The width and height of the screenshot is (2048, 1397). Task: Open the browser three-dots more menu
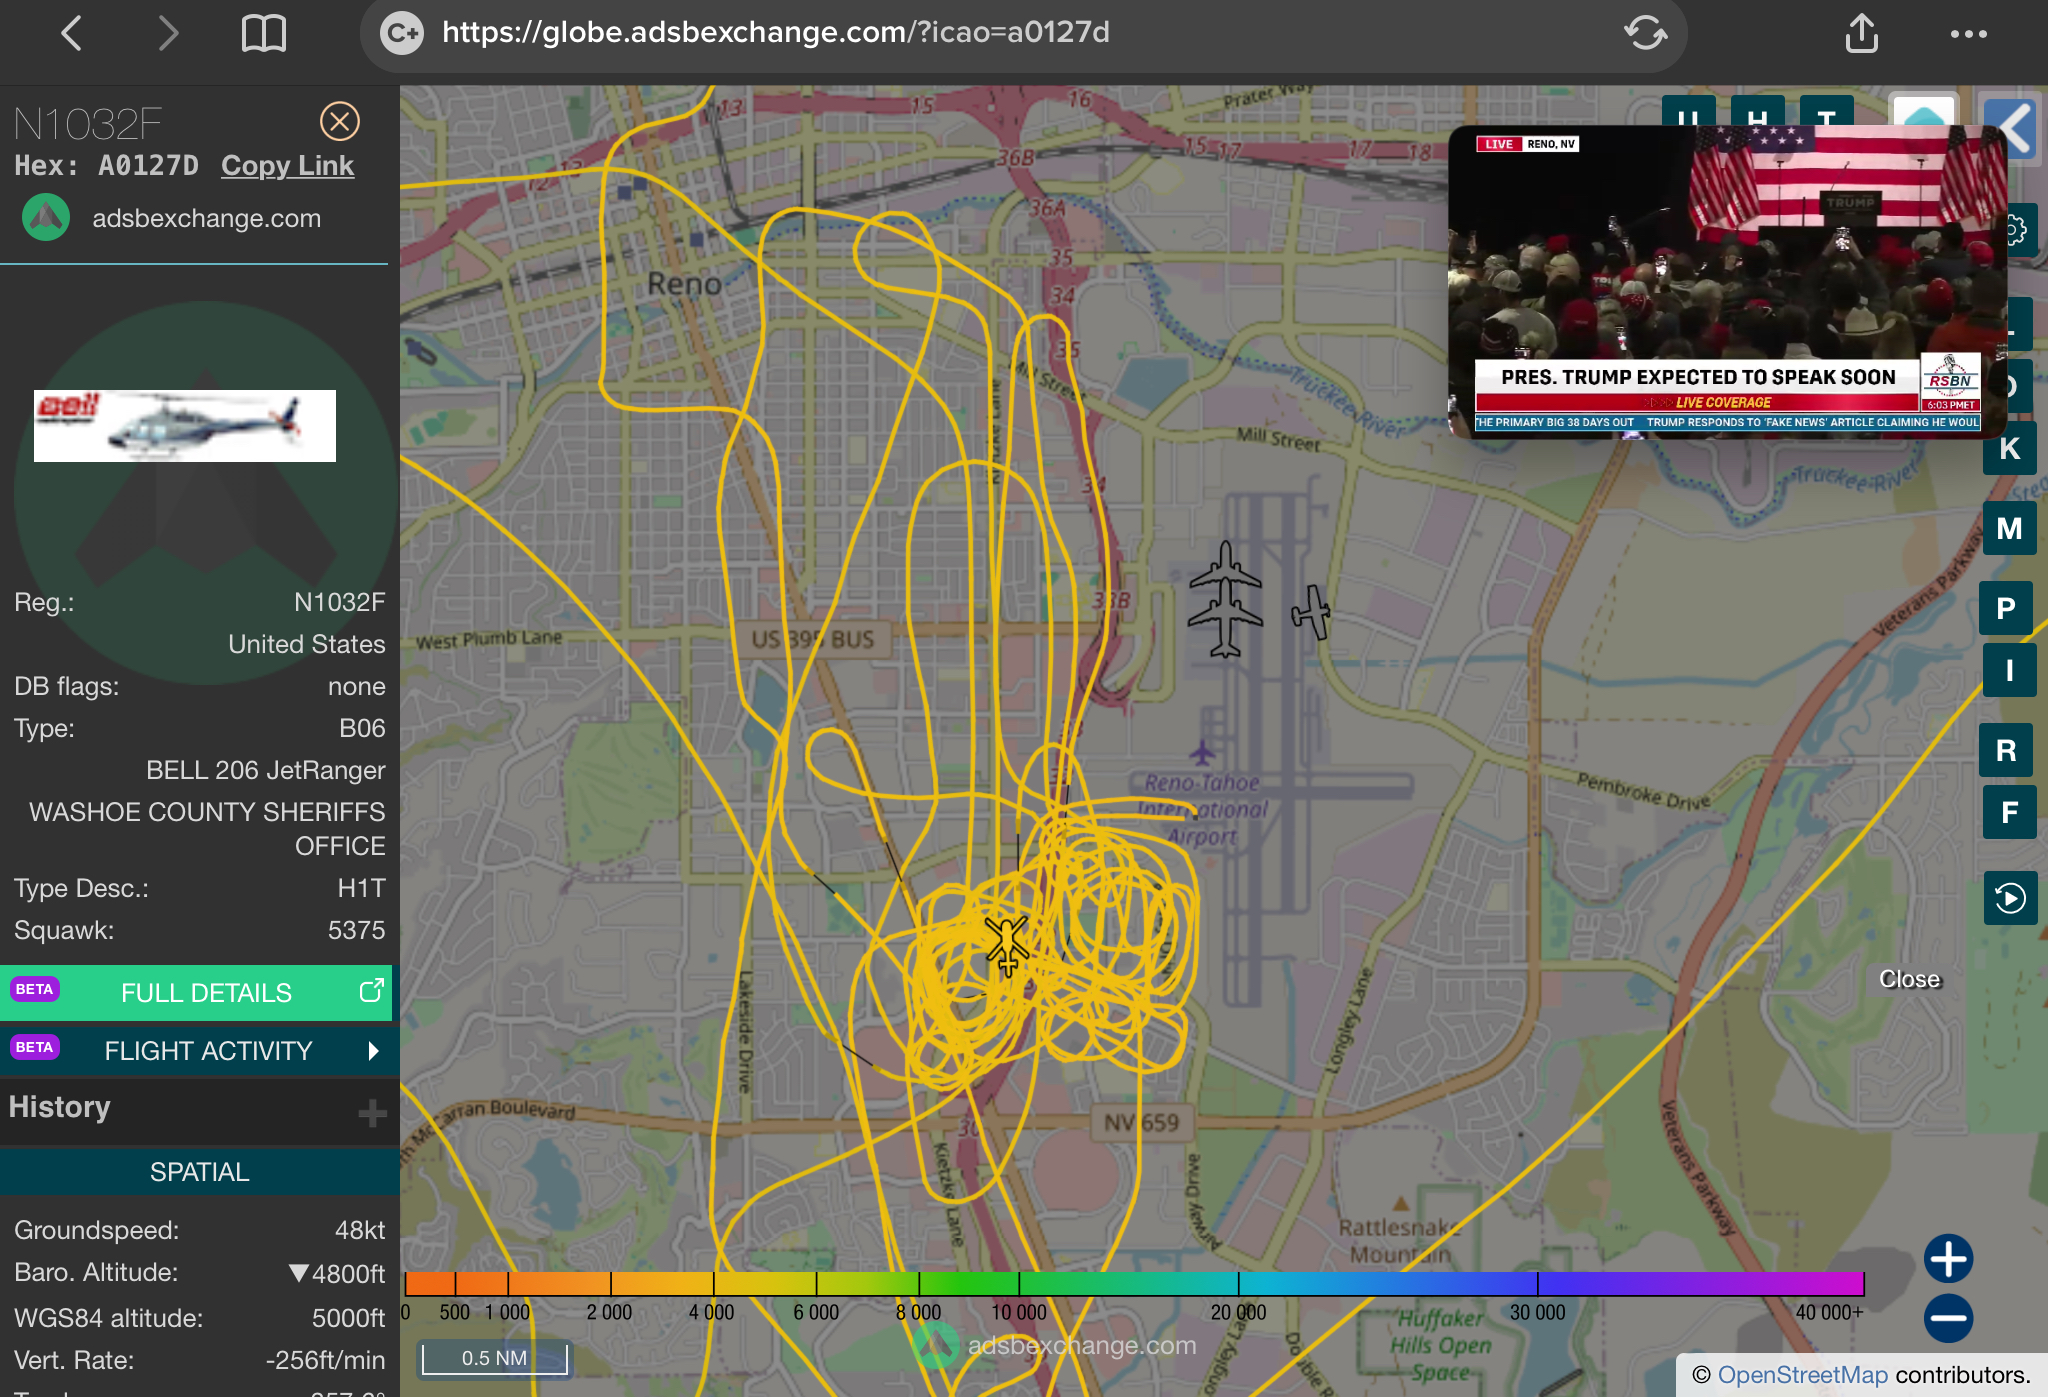coord(1968,34)
